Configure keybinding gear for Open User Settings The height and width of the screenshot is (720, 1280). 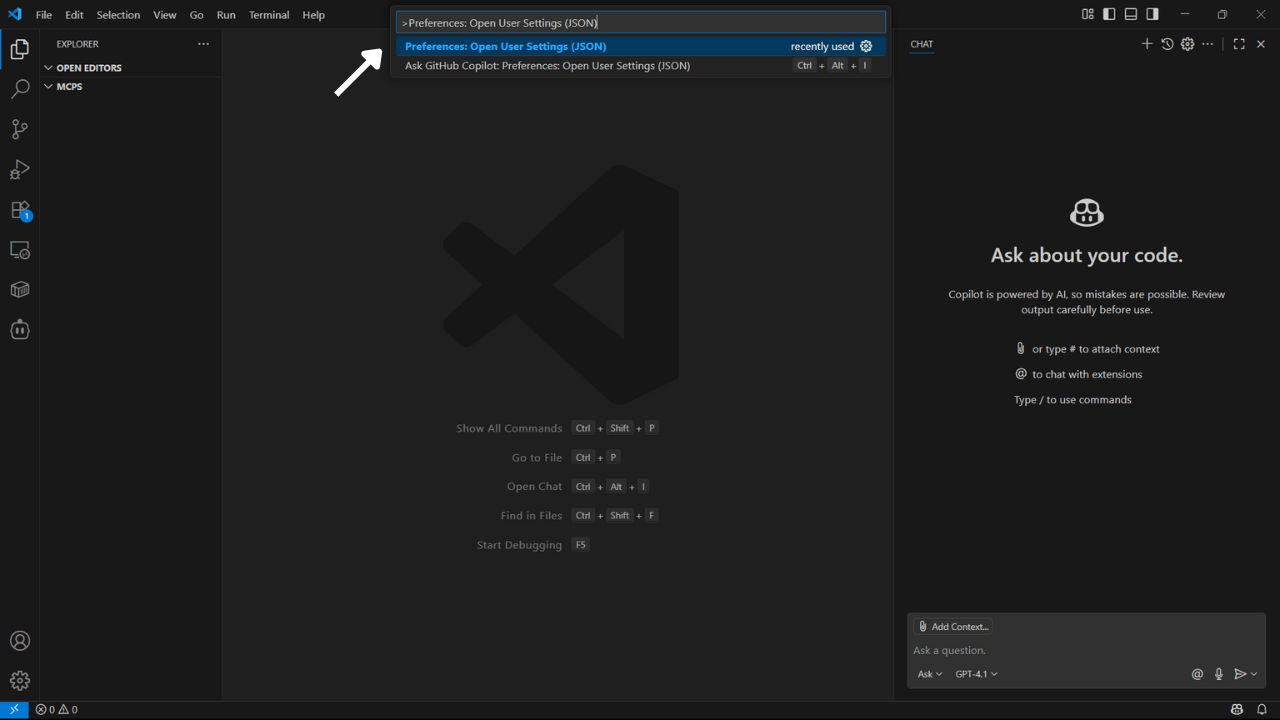tap(866, 46)
